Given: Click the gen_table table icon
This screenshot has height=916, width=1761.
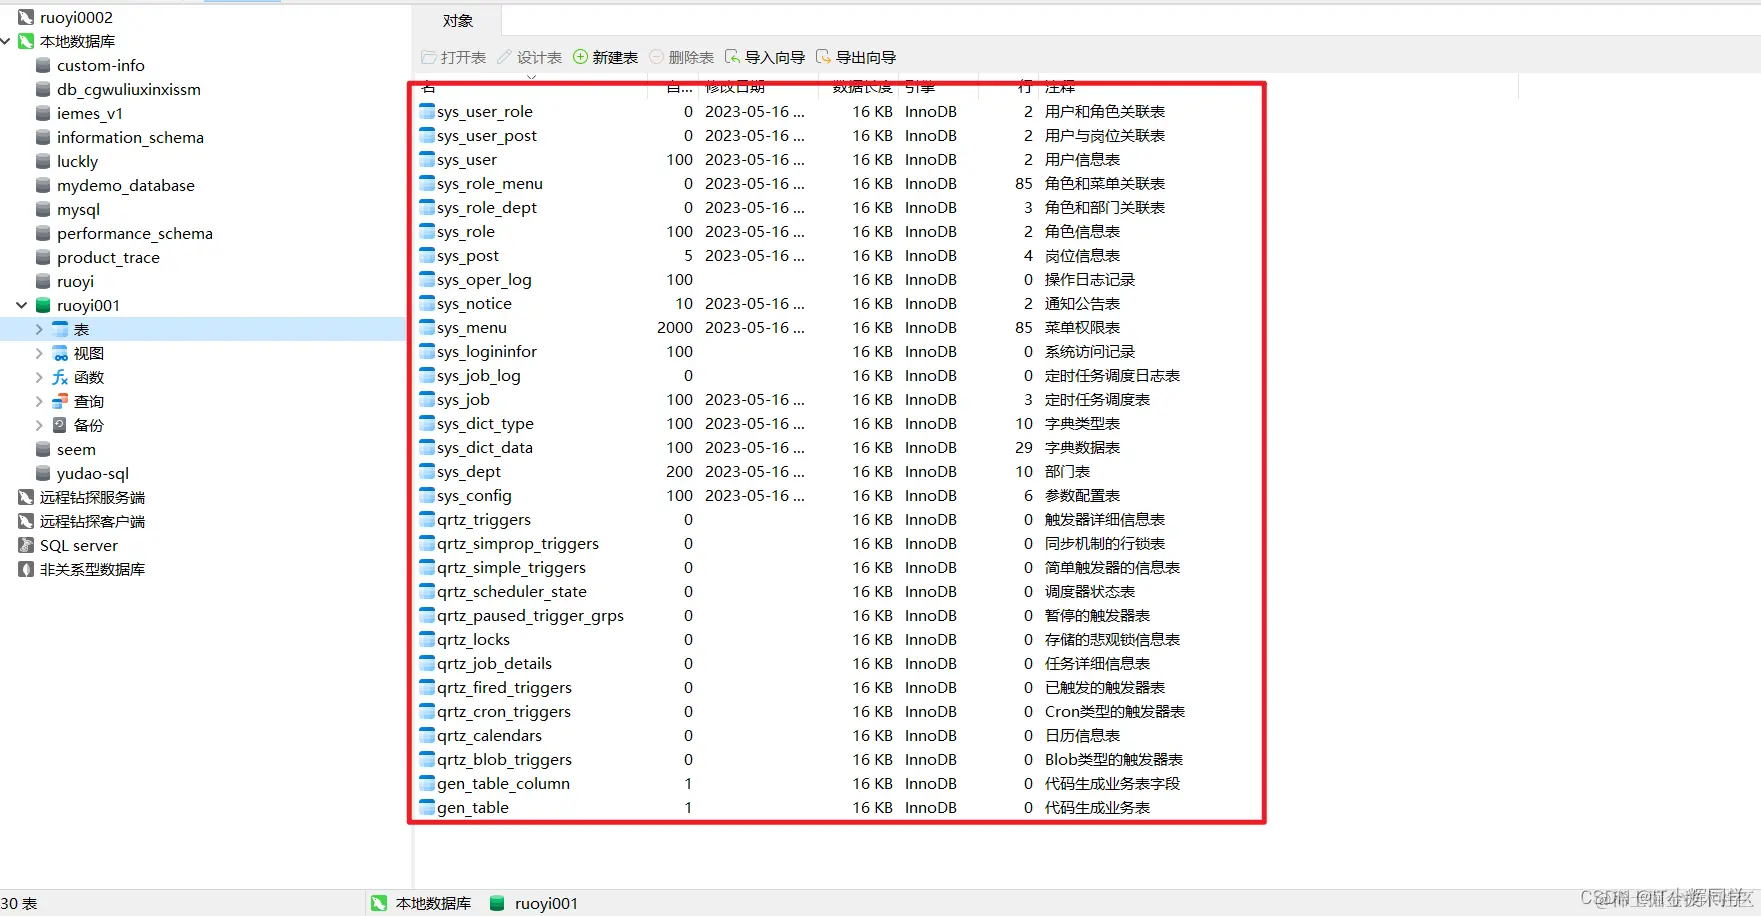Looking at the screenshot, I should [427, 807].
